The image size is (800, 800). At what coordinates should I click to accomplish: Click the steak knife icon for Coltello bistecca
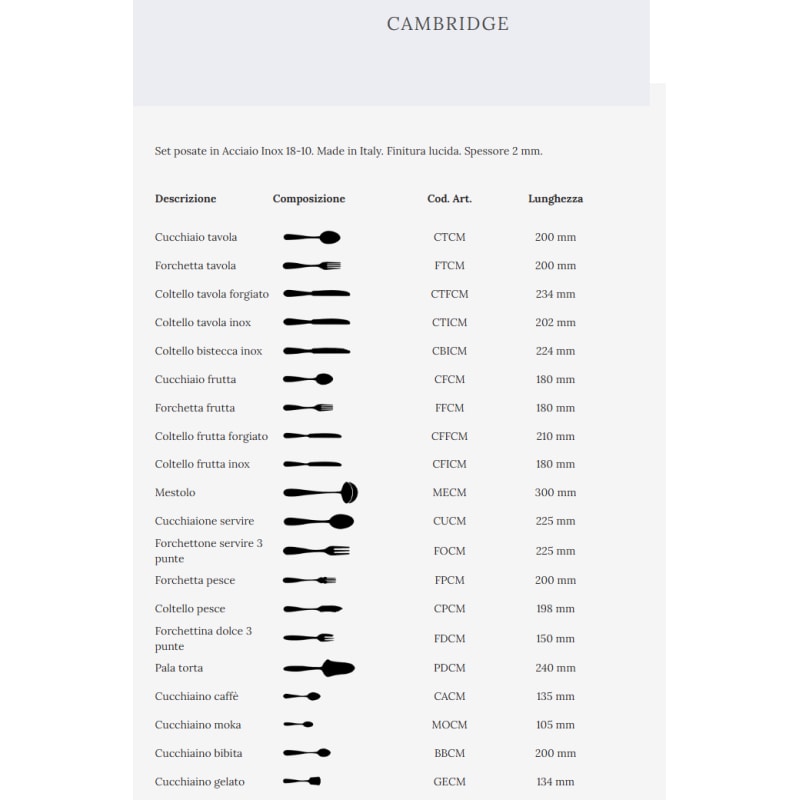tap(316, 351)
